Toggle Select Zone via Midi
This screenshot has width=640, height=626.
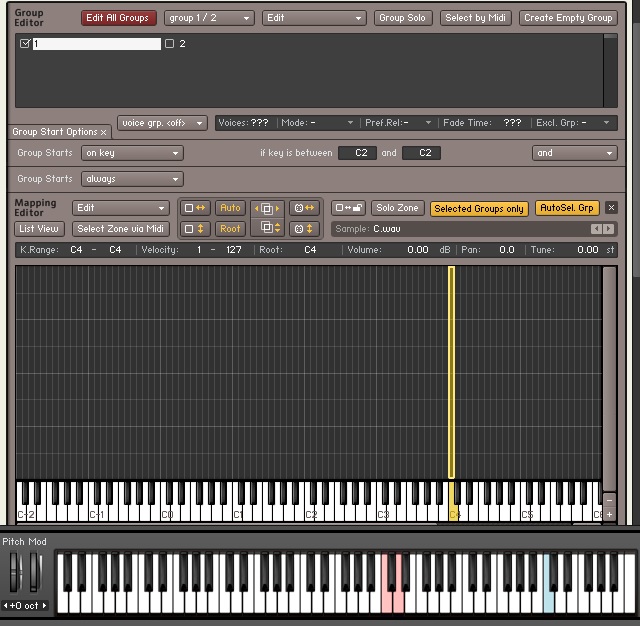[120, 229]
